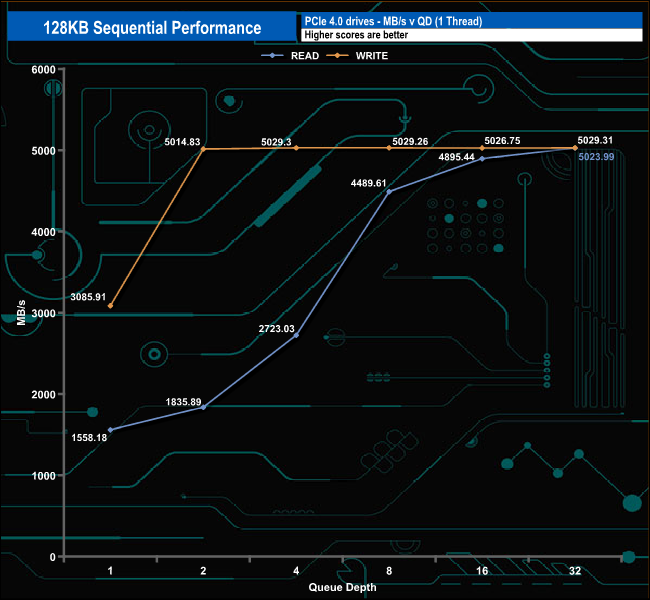Click the write data point at queue depth 4
Viewport: 650px width, 600px height.
(296, 148)
